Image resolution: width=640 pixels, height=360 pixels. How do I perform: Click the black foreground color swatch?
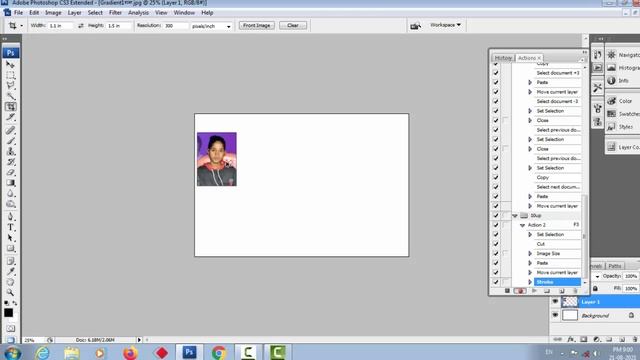pos(8,313)
